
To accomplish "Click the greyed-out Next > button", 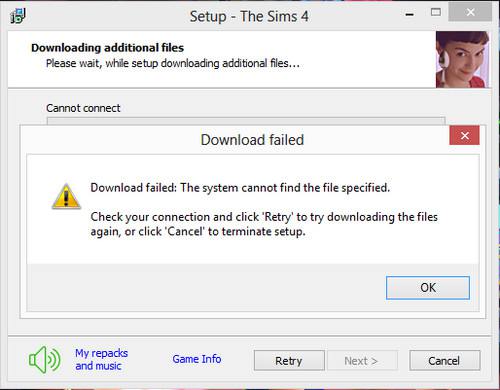I will [362, 360].
